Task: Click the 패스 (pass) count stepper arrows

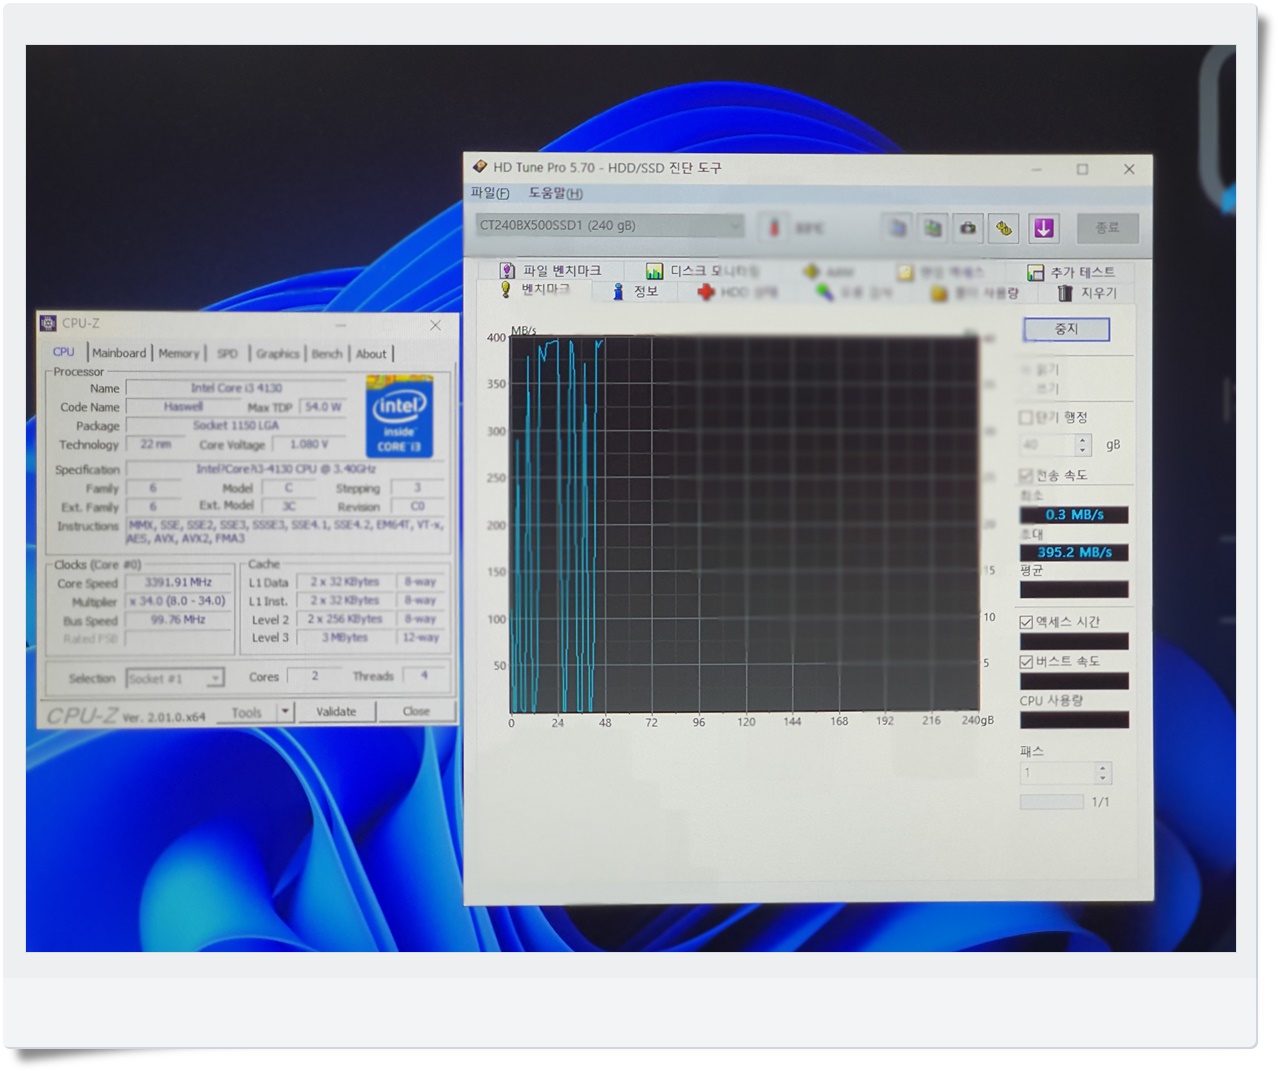Action: [x=1103, y=773]
